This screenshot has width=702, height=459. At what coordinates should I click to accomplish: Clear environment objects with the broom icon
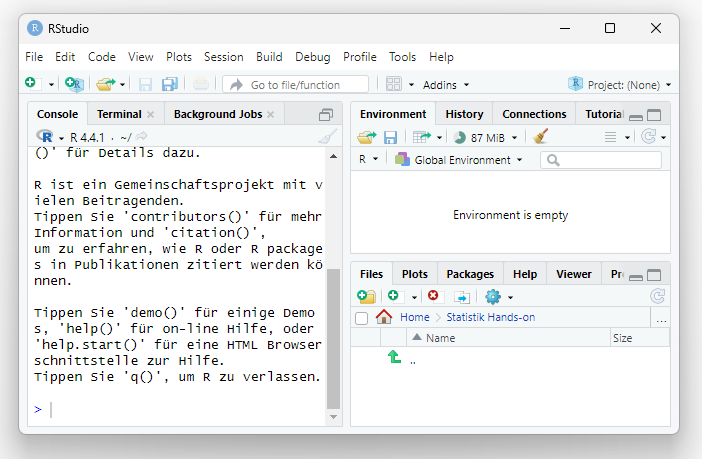(541, 136)
